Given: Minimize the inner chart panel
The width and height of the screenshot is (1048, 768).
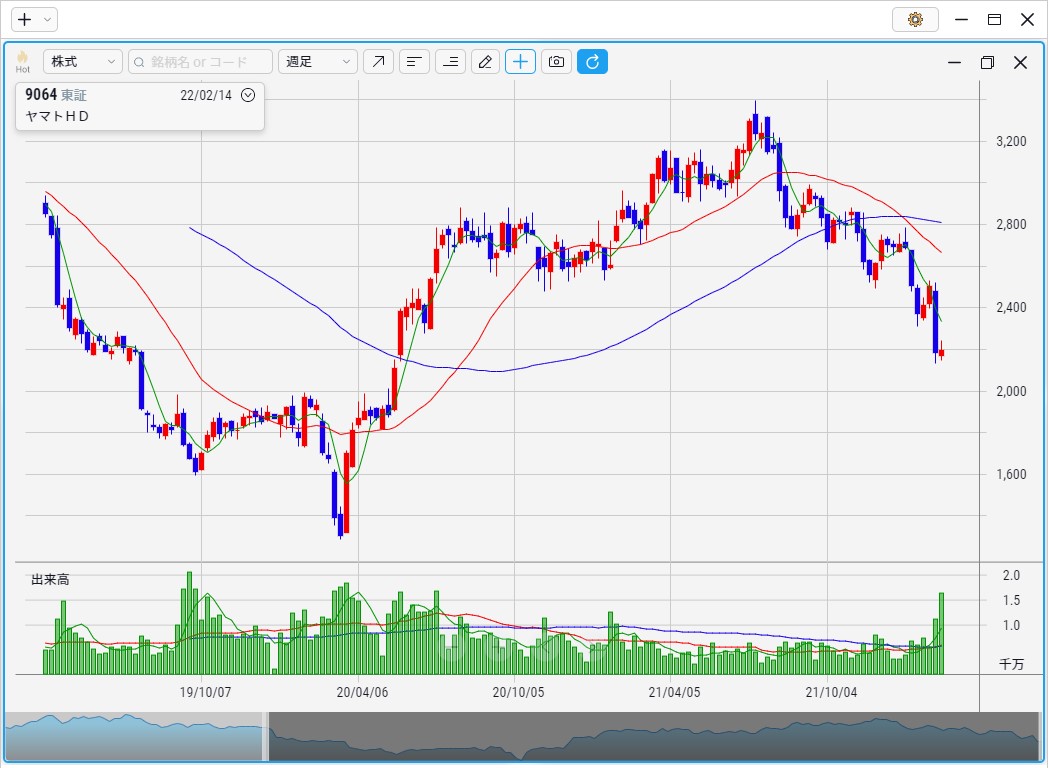Looking at the screenshot, I should 954,62.
